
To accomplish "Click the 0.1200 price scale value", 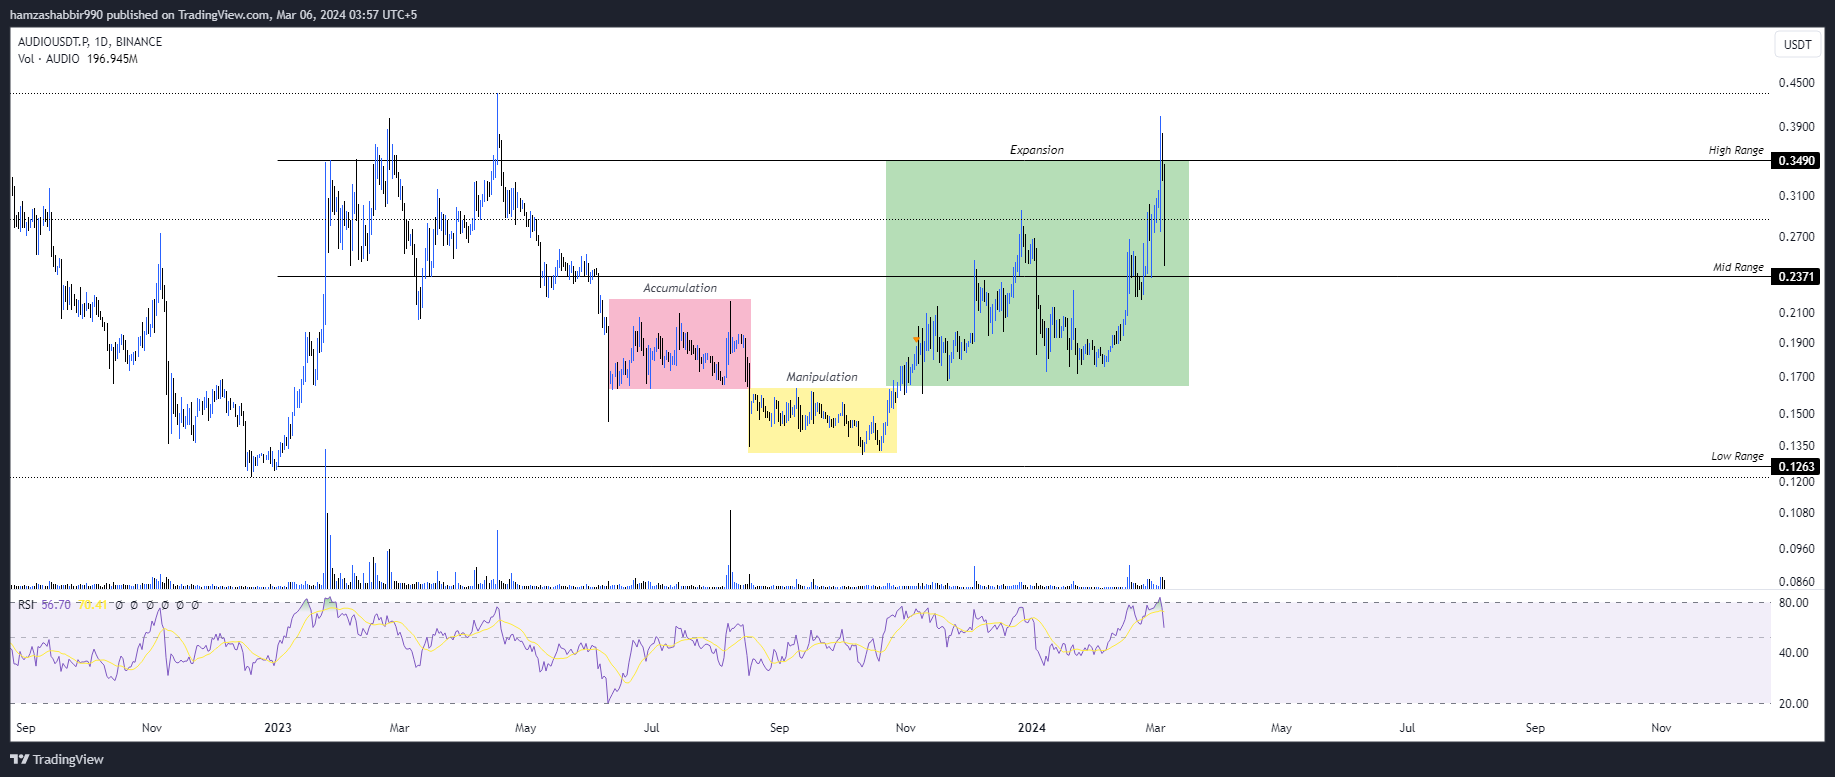I will click(x=1796, y=482).
